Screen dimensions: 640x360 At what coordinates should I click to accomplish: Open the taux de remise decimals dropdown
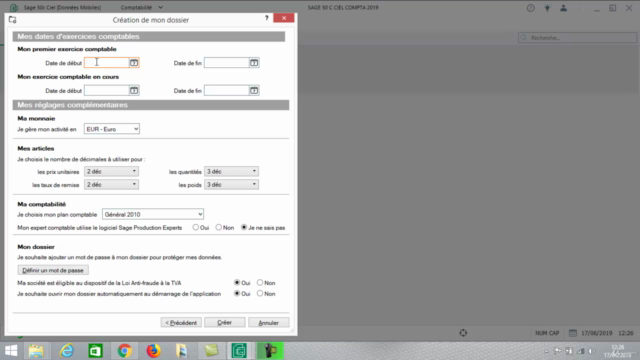[111, 184]
